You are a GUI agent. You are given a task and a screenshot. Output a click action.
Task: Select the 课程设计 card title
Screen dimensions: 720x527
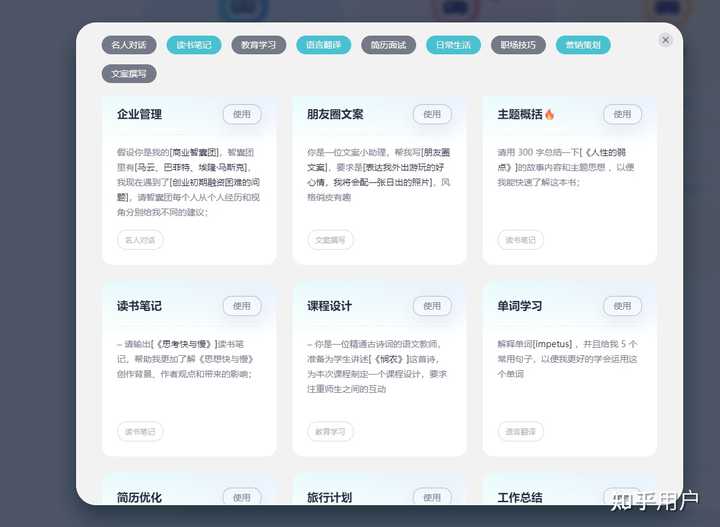coord(330,306)
